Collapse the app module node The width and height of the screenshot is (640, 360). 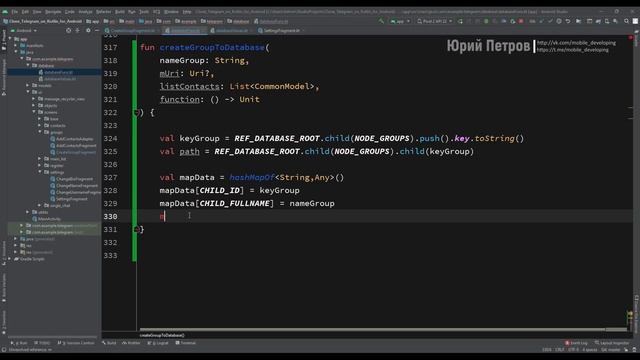pos(10,39)
